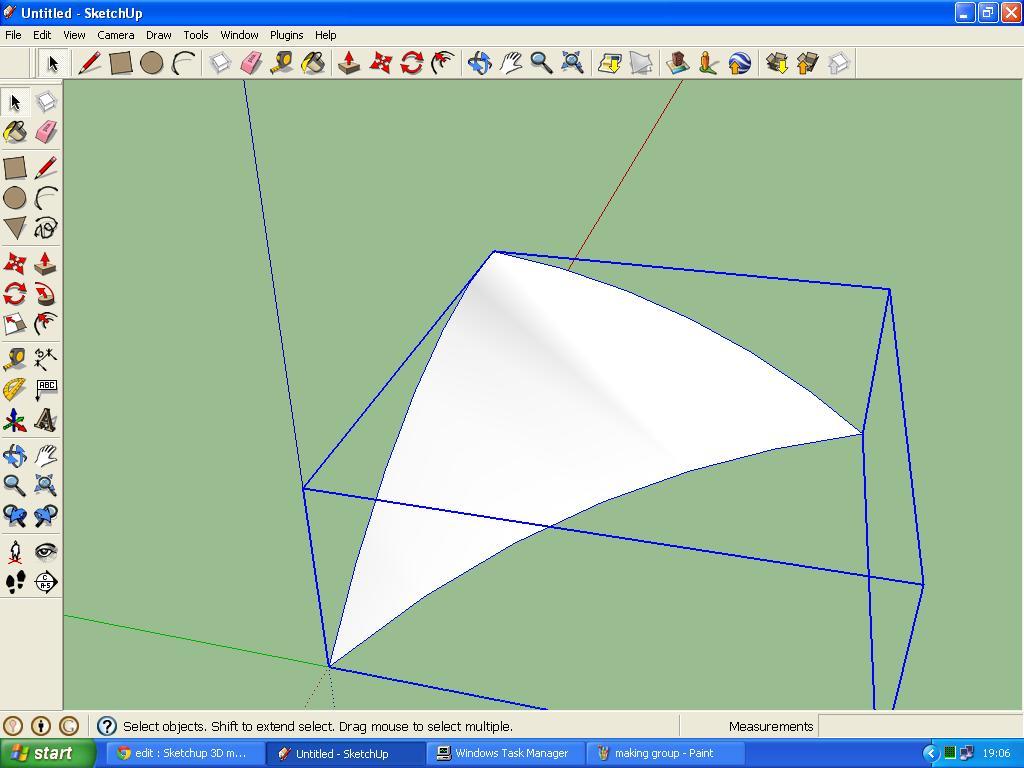Select the 3D Text tool
This screenshot has width=1024, height=768.
(46, 420)
